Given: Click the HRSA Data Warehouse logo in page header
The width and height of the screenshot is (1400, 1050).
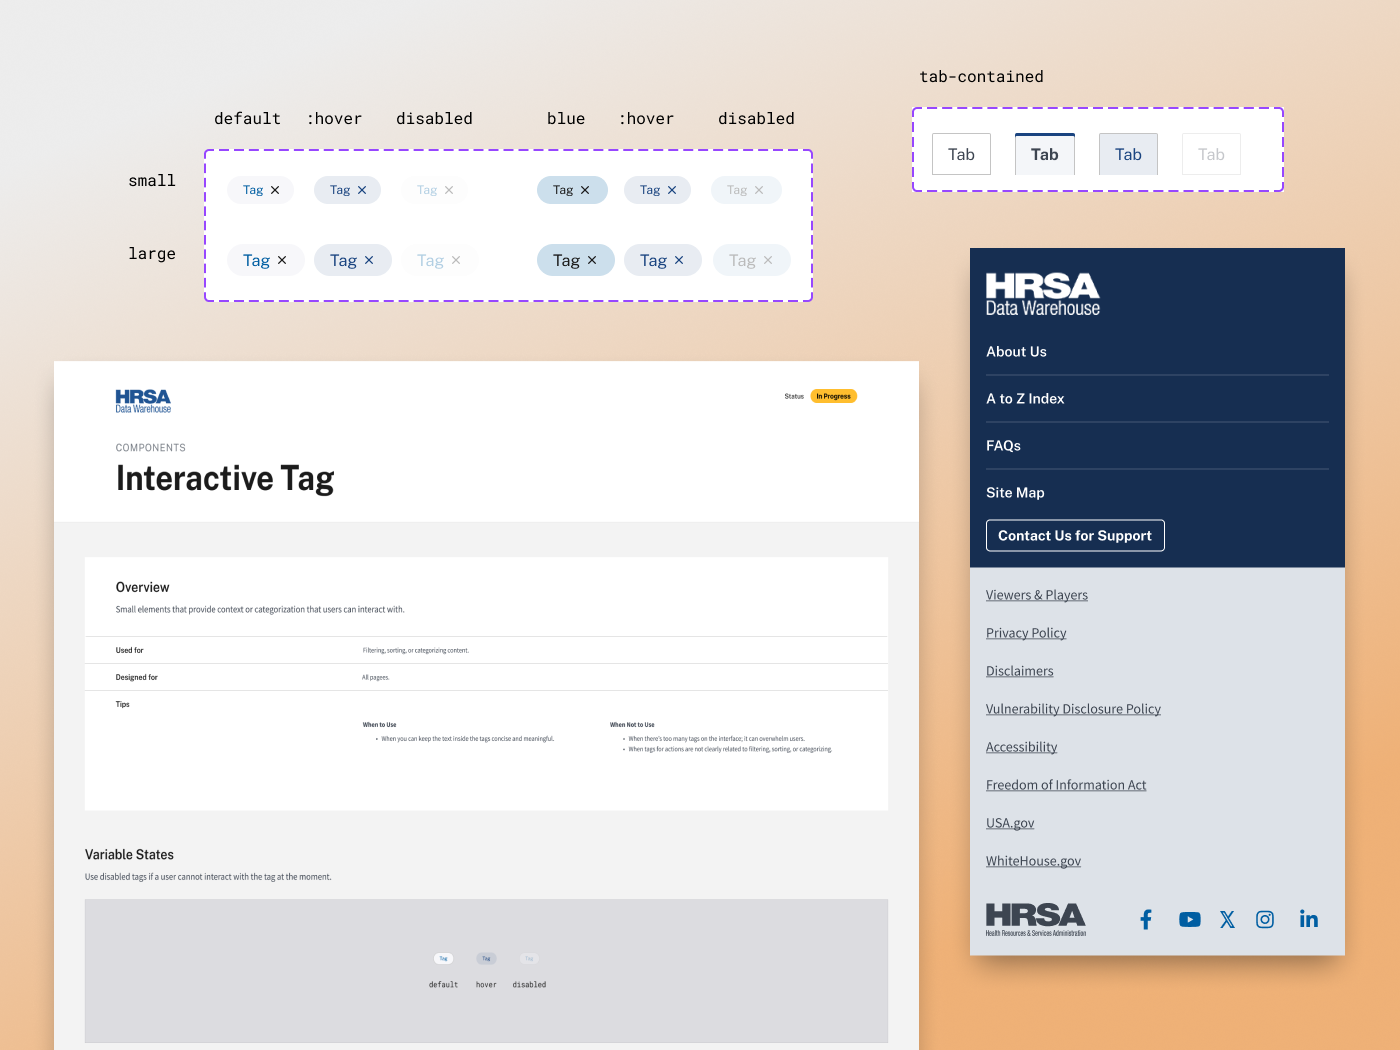Looking at the screenshot, I should (x=143, y=401).
